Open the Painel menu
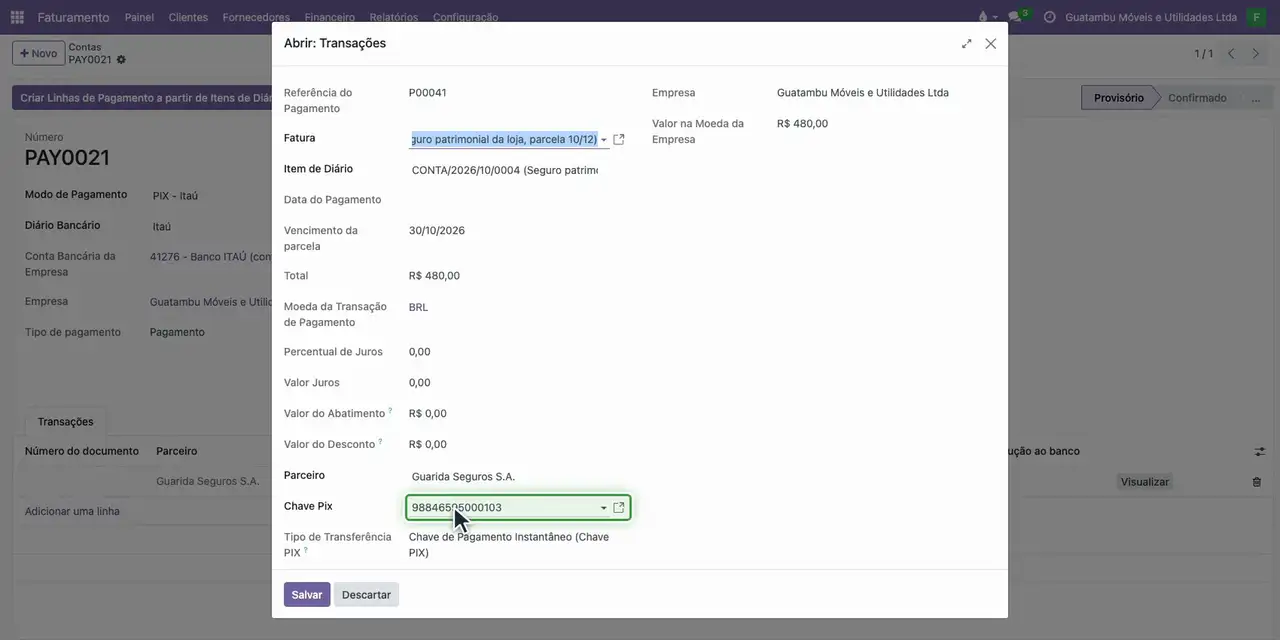Screen dimensions: 1280x640 (x=139, y=17)
